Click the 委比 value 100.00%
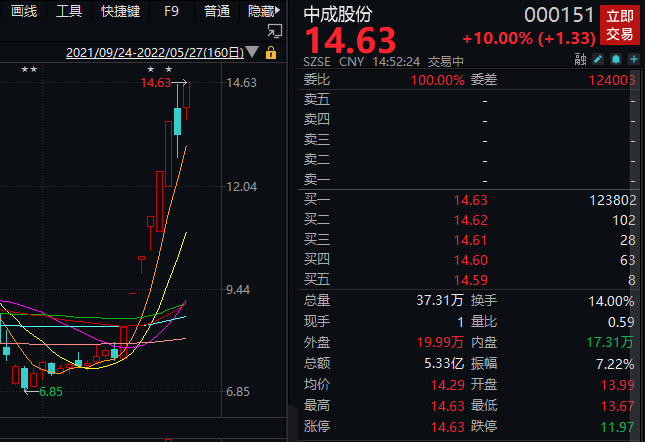 (x=437, y=80)
